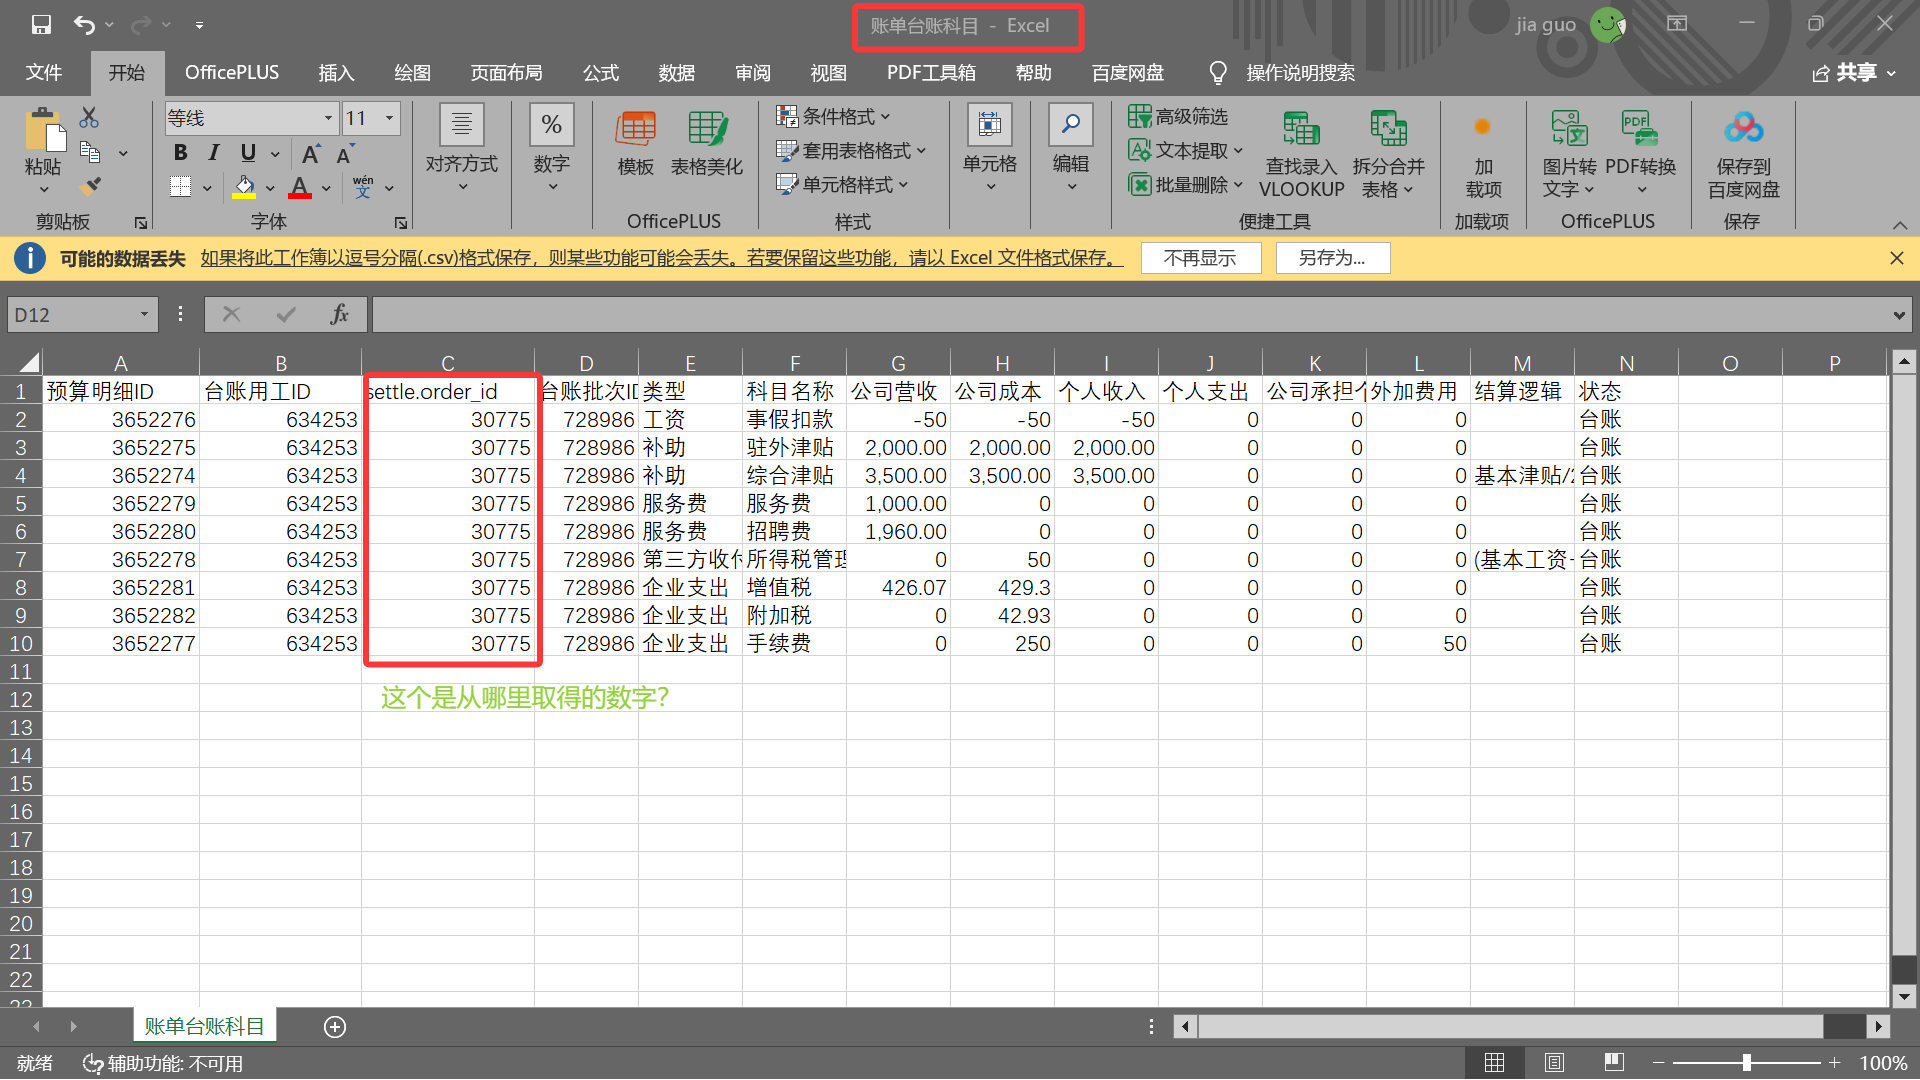The width and height of the screenshot is (1920, 1080).
Task: Click the 另存为 button in warning bar
Action: [1331, 258]
